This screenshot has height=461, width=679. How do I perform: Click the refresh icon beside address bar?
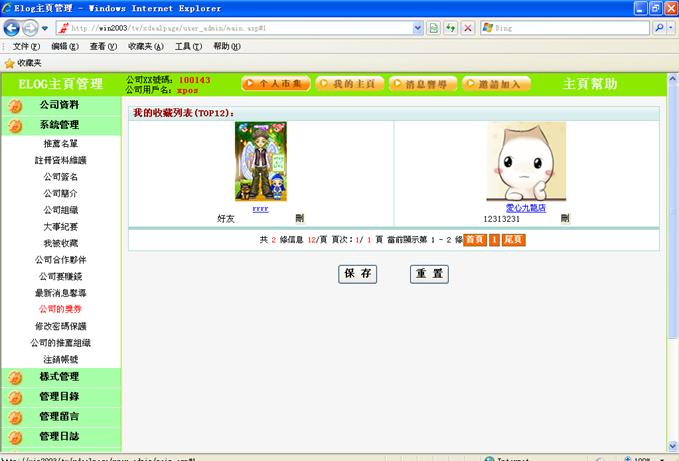click(451, 28)
